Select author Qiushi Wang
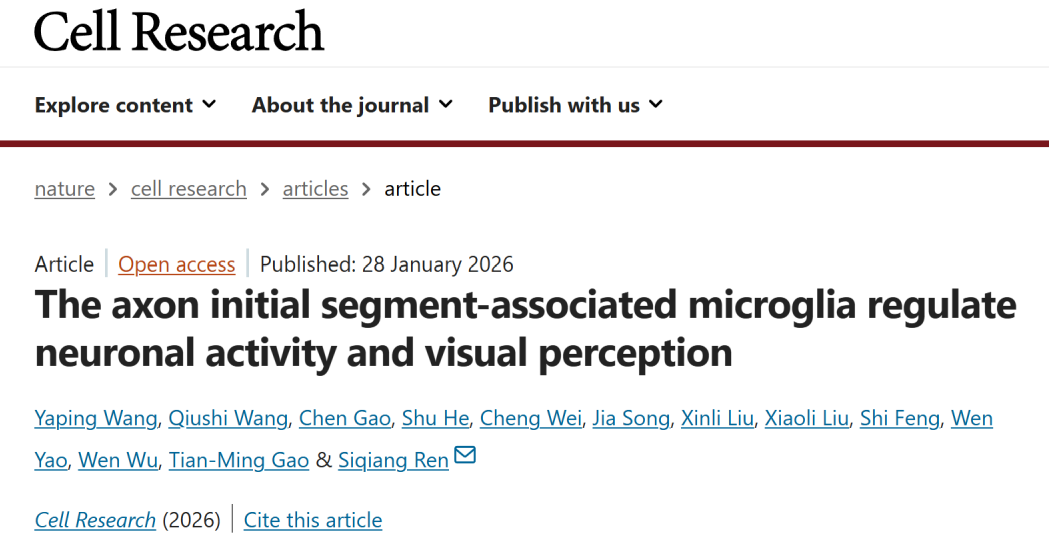 pyautogui.click(x=228, y=418)
